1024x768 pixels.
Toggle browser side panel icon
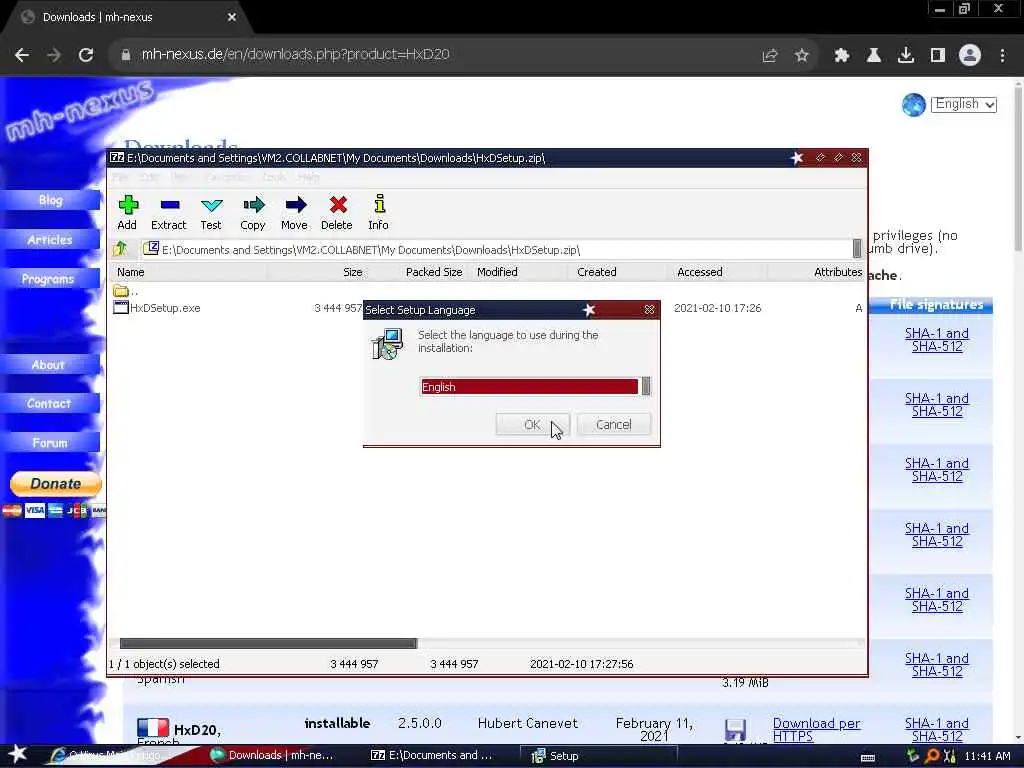click(938, 55)
